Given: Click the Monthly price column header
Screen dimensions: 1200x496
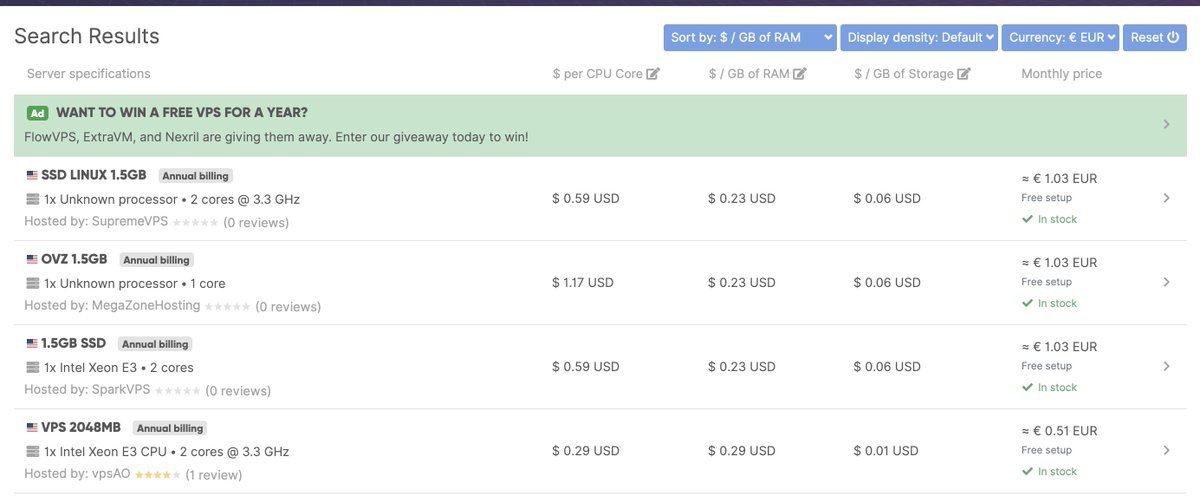Looking at the screenshot, I should click(x=1061, y=74).
